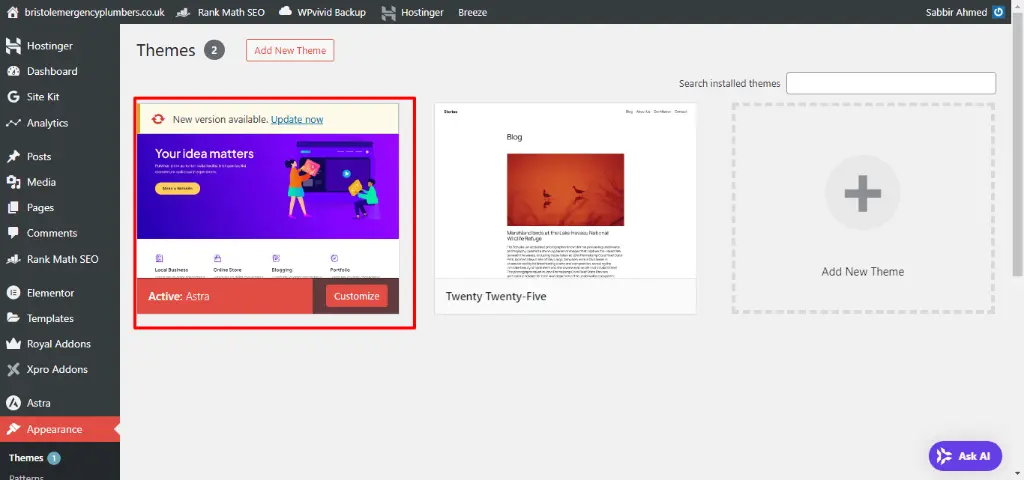This screenshot has height=480, width=1024.
Task: Click the Posts pin icon
Action: (13, 157)
